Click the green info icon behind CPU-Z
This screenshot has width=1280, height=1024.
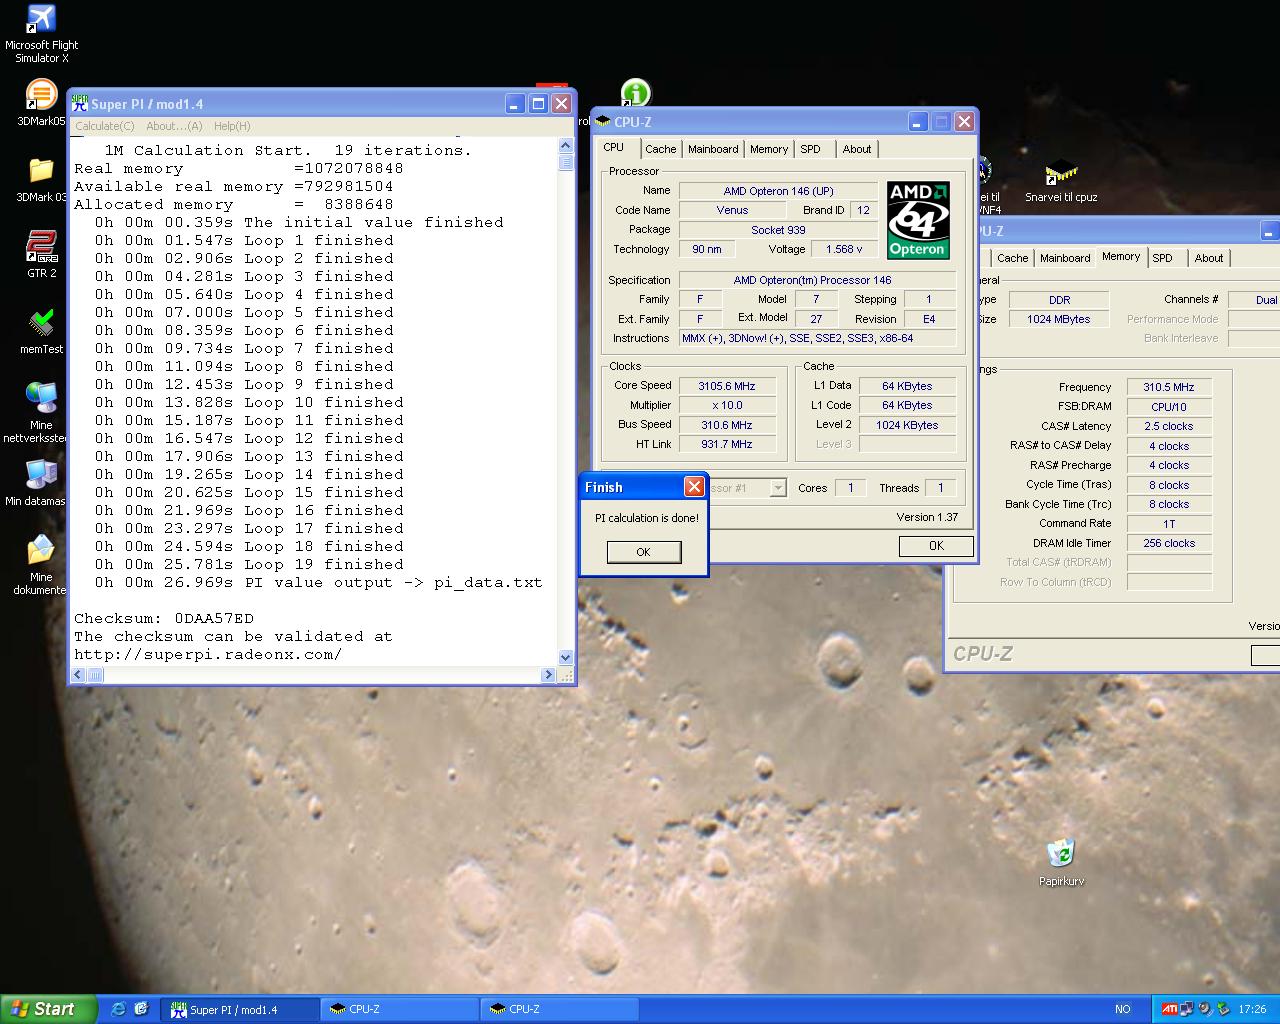(635, 93)
